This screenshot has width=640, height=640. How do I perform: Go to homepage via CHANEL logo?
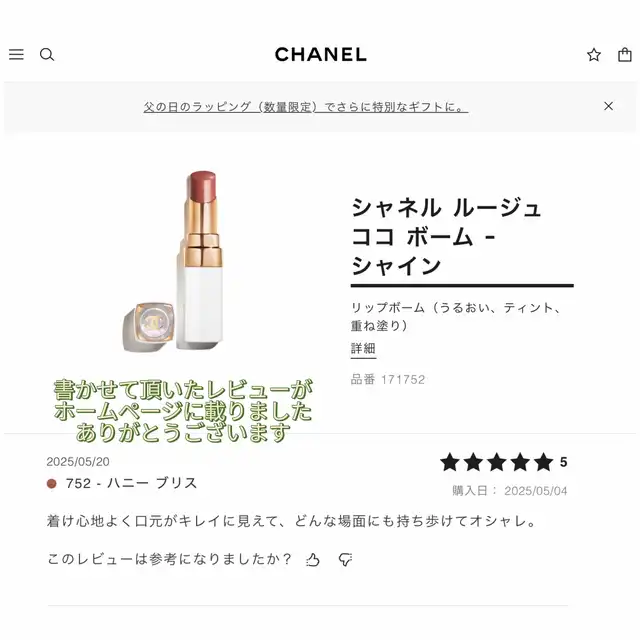pyautogui.click(x=320, y=54)
